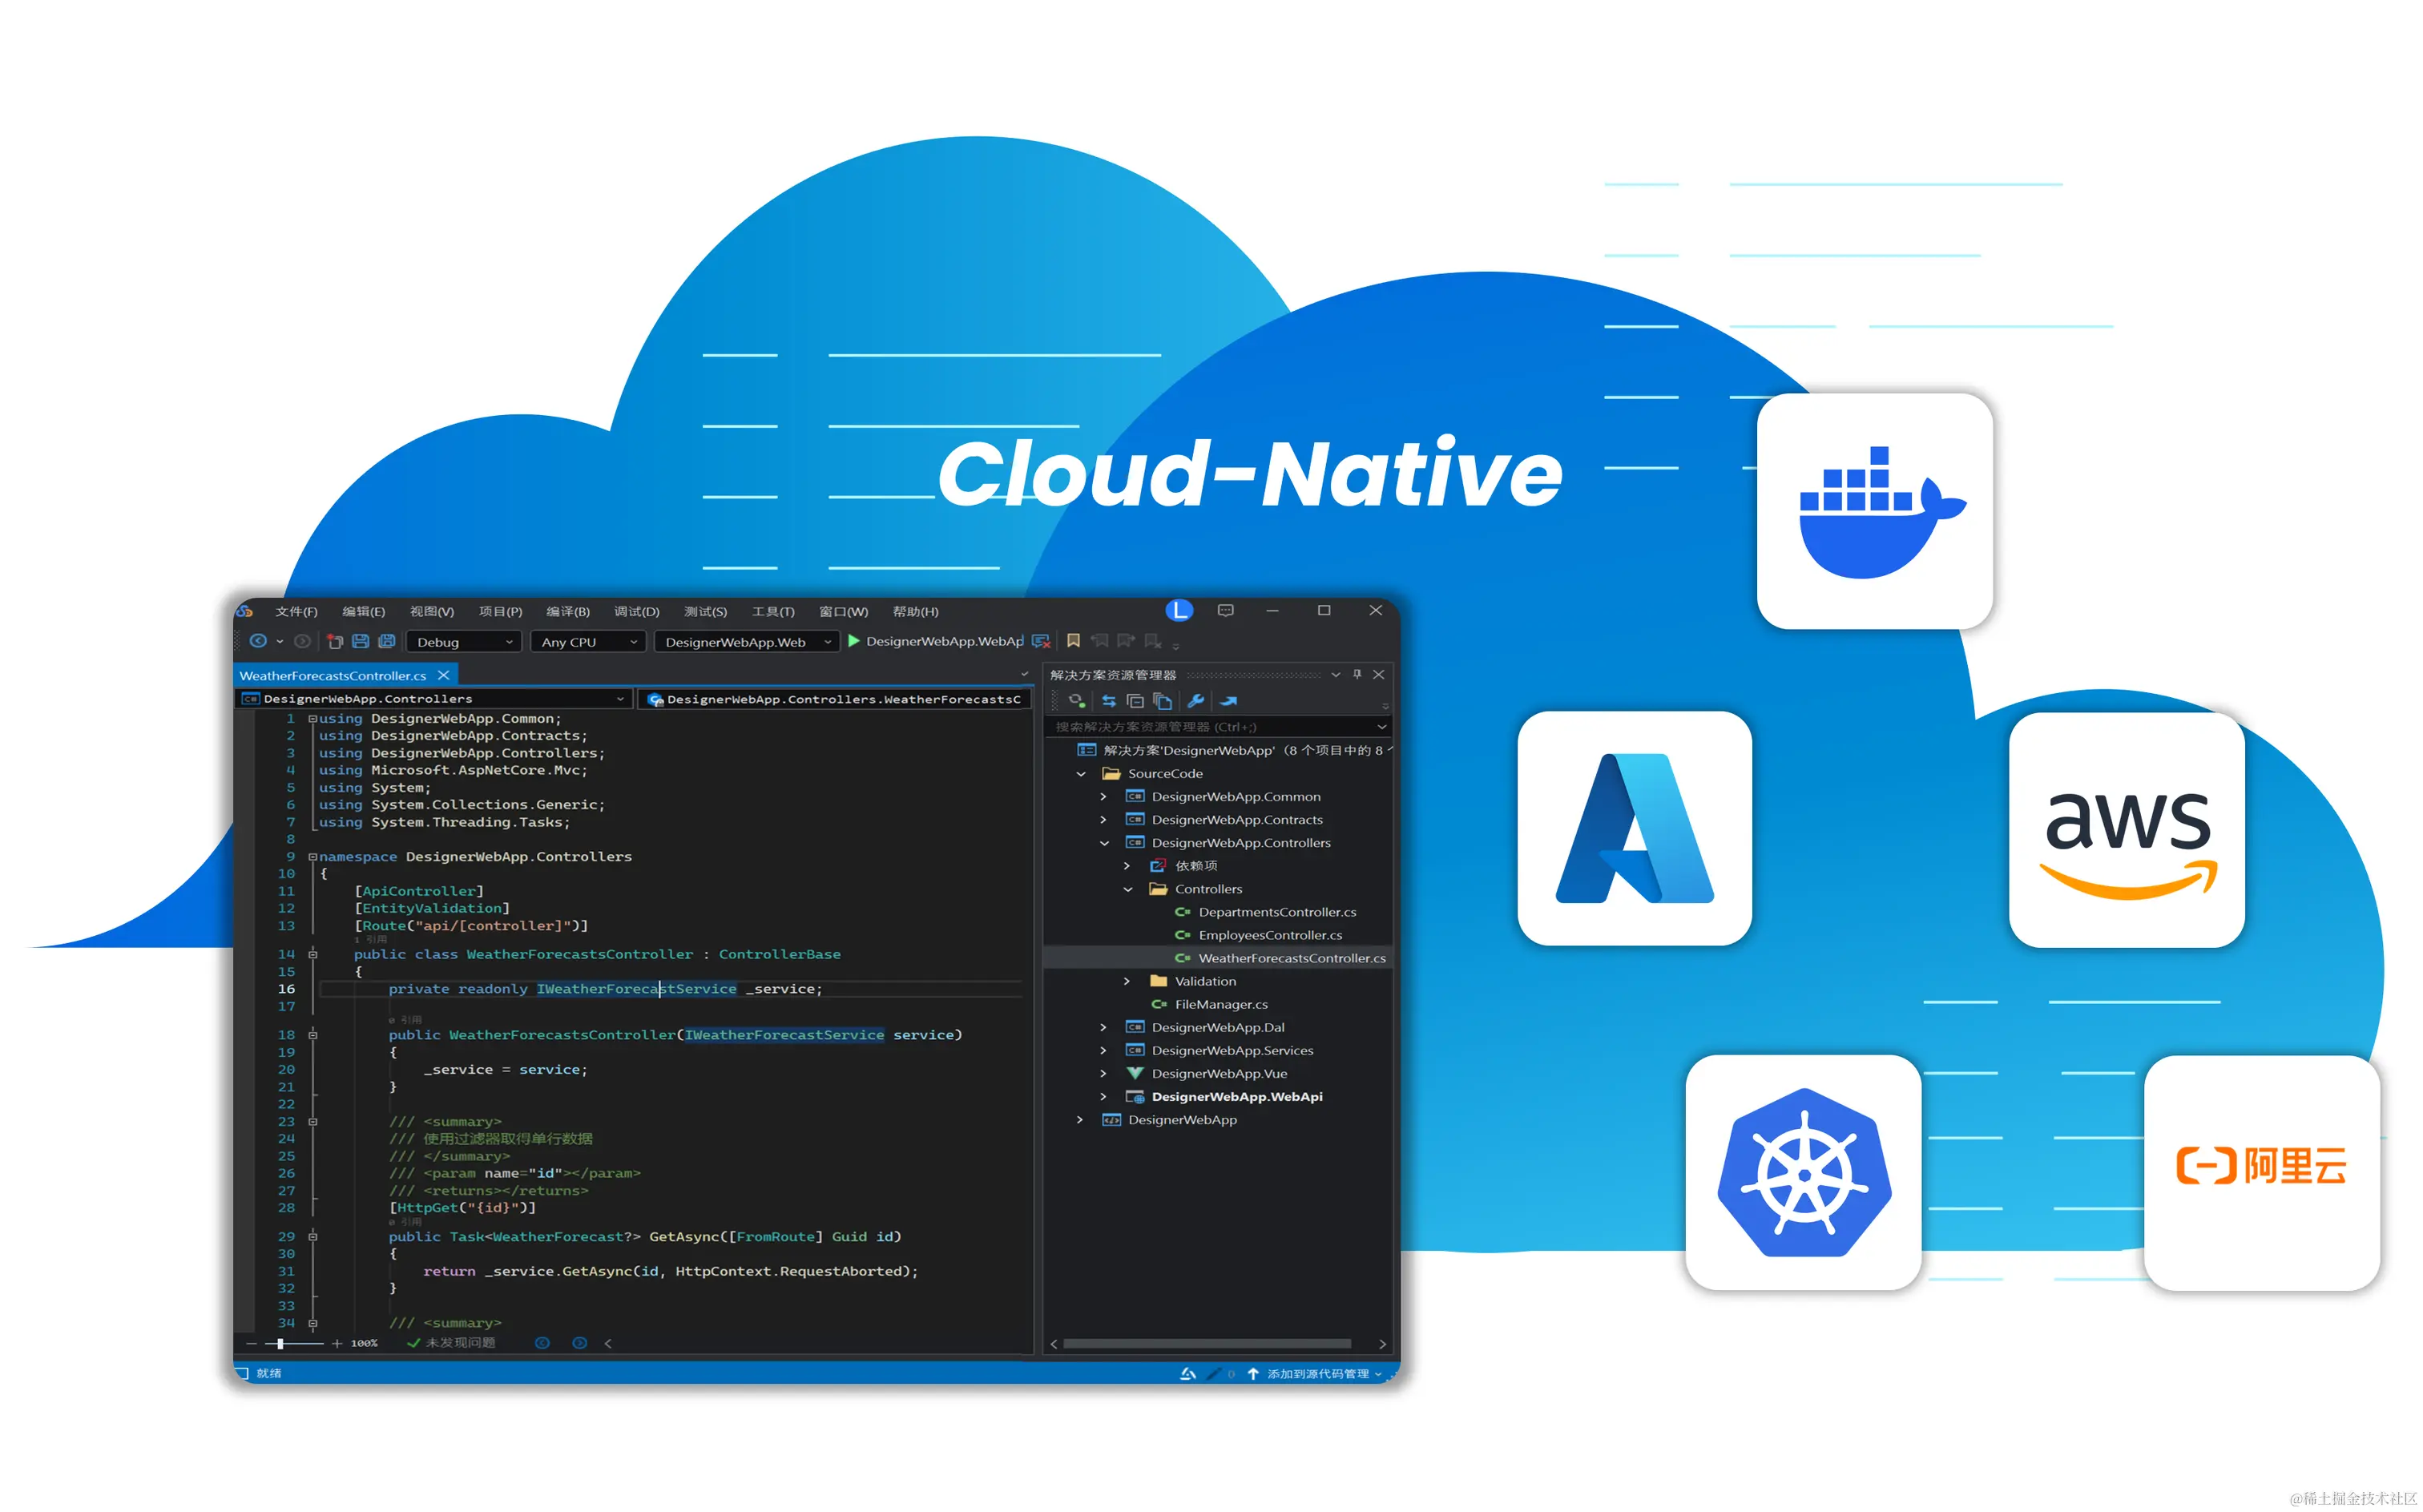This screenshot has width=2423, height=1512.
Task: Open the 调试(D) menu
Action: (636, 612)
